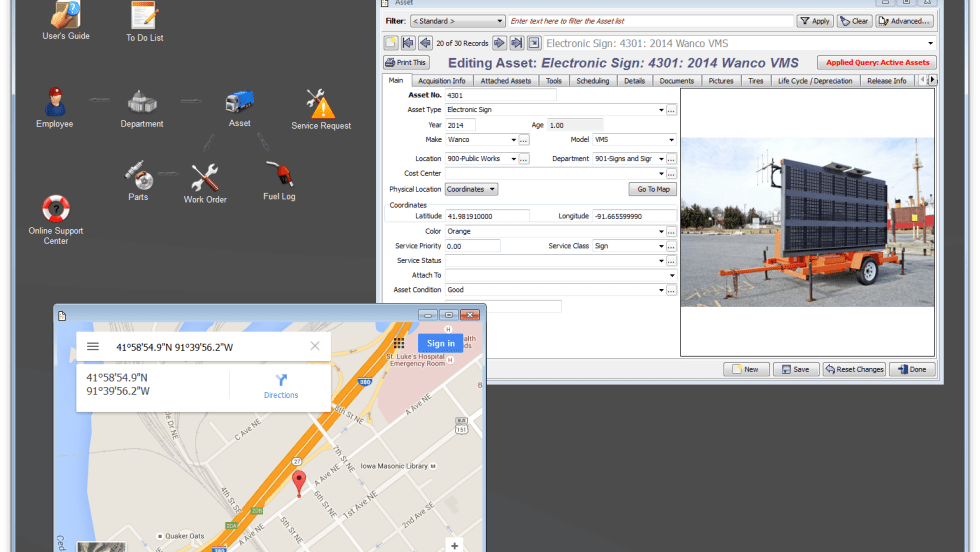Open the Work Order module icon
The image size is (980, 552).
(x=205, y=178)
